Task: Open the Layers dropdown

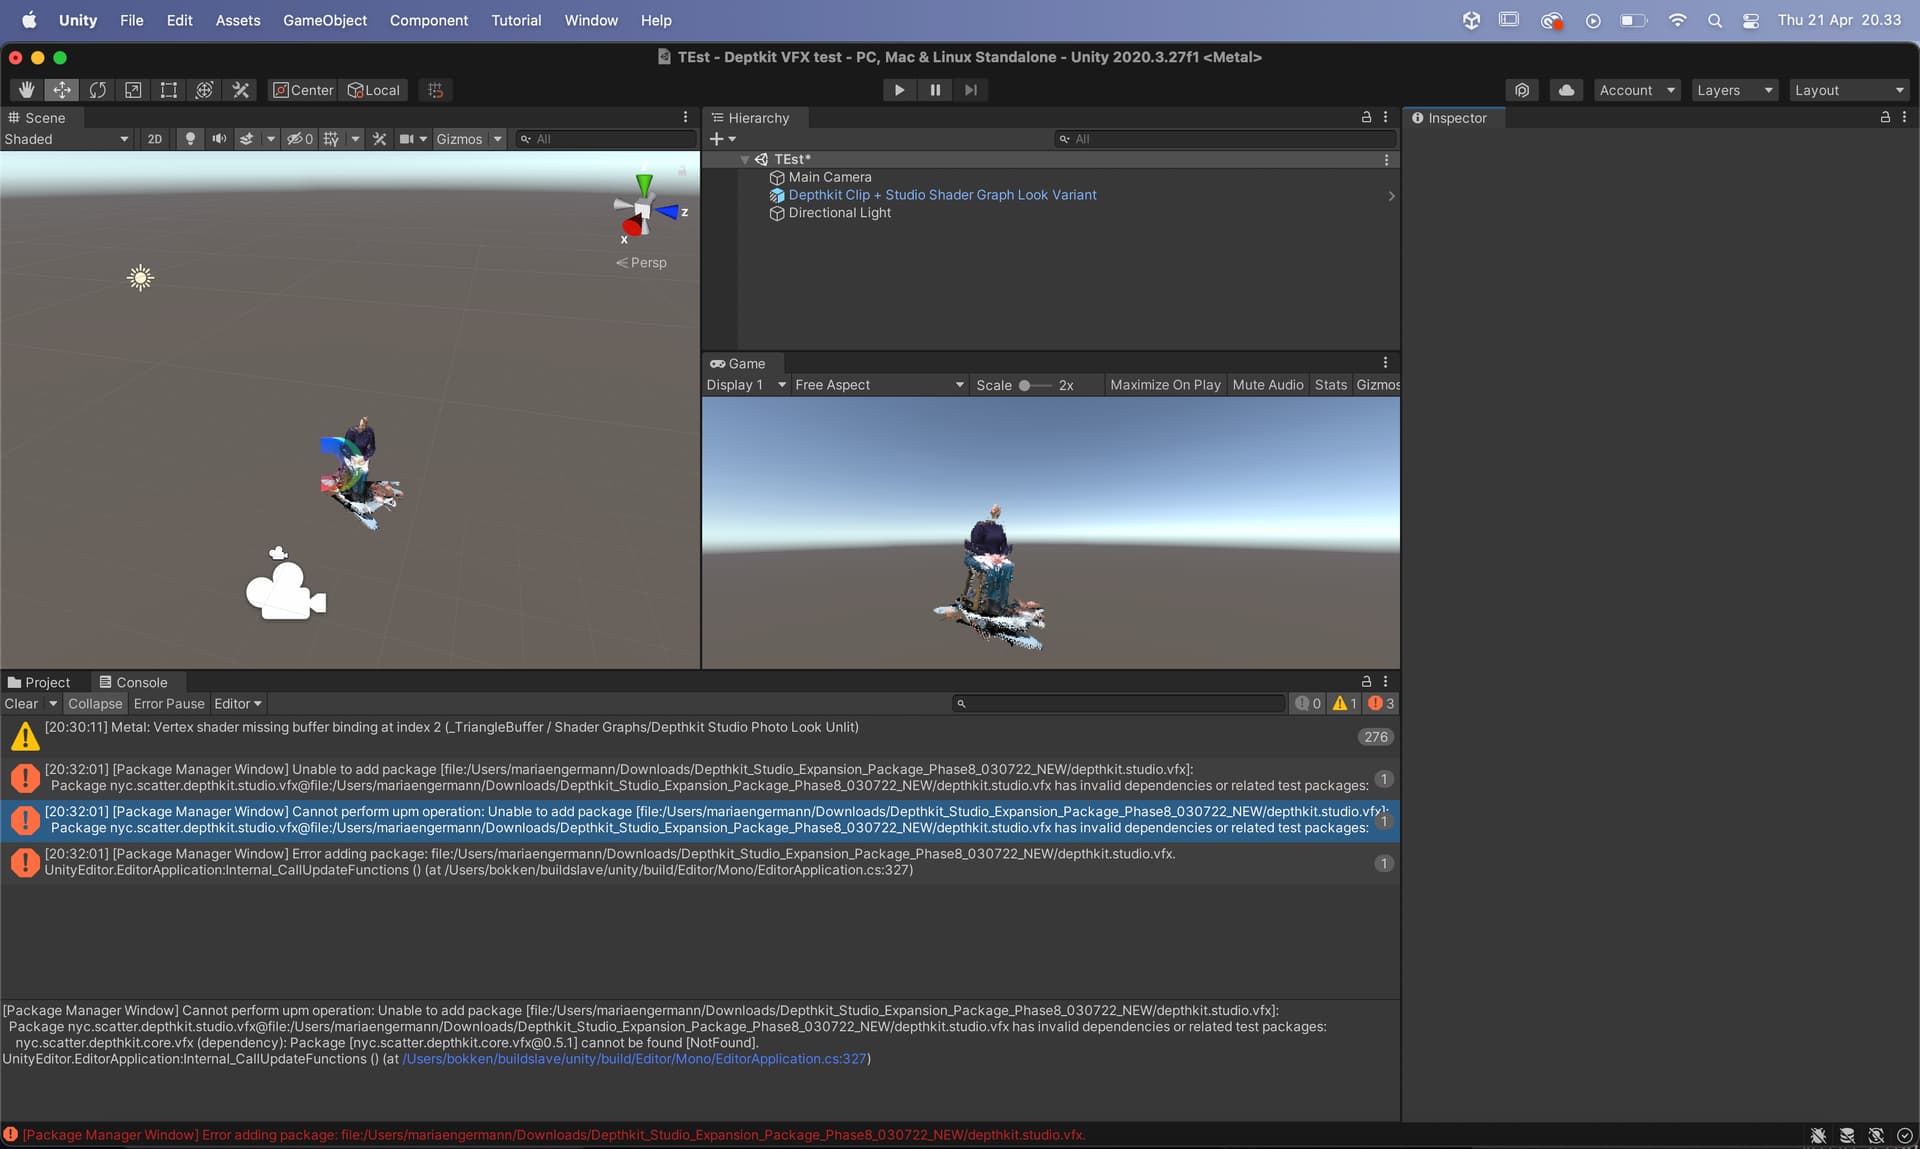Action: tap(1734, 90)
